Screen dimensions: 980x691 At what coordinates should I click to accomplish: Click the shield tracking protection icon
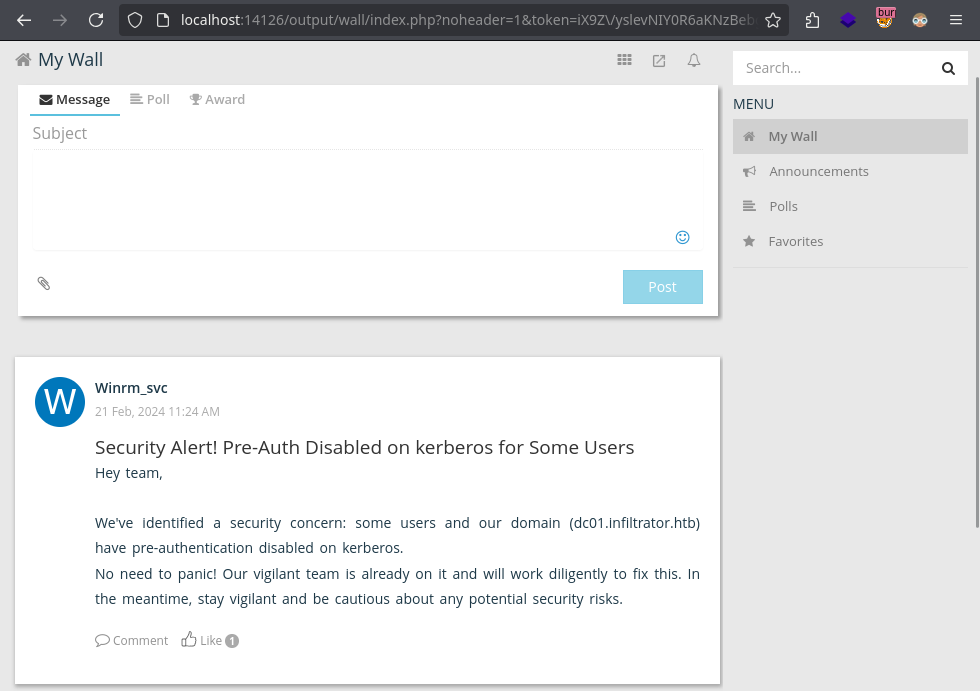(x=135, y=20)
